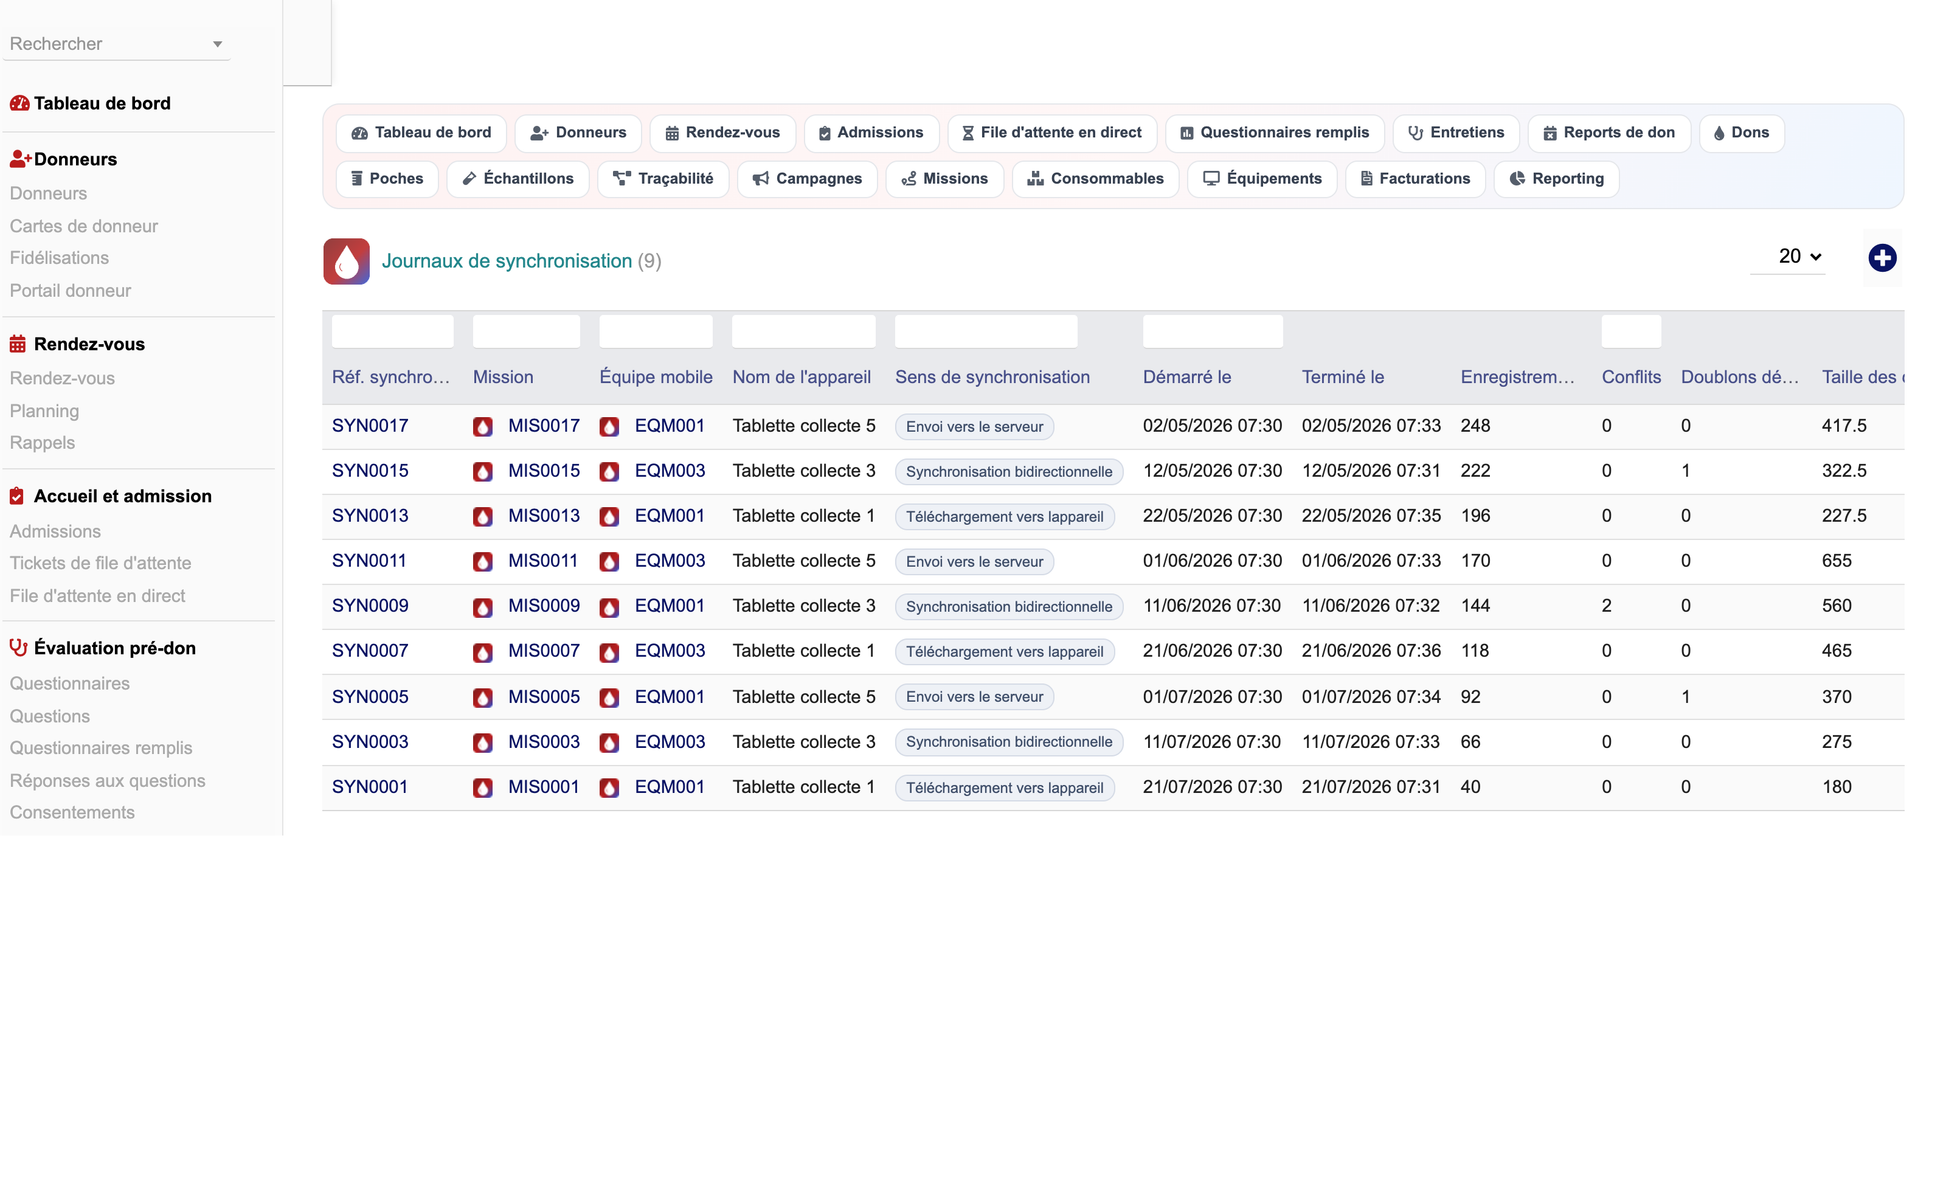Open the Traçabilité tab
Image resolution: width=1946 pixels, height=1204 pixels.
pos(663,179)
